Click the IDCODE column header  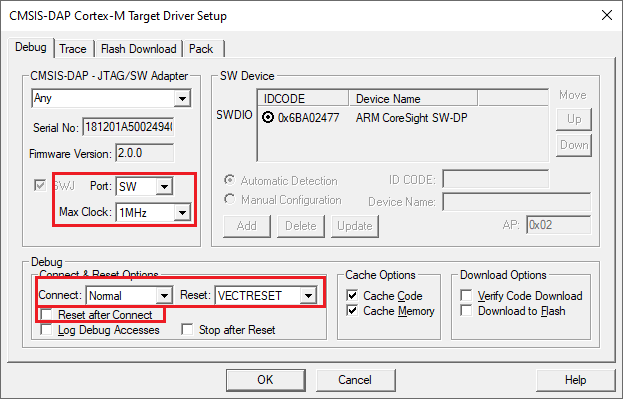[x=303, y=98]
